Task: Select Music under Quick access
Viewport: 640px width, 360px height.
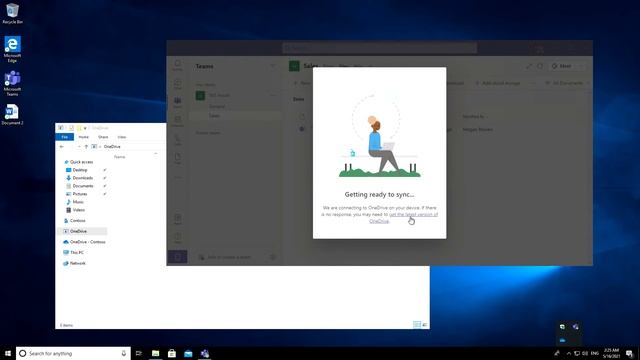Action: [78, 202]
